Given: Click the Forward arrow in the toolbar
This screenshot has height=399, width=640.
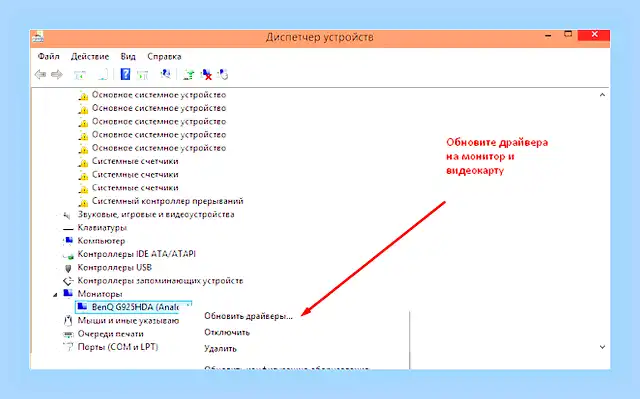Looking at the screenshot, I should point(57,75).
